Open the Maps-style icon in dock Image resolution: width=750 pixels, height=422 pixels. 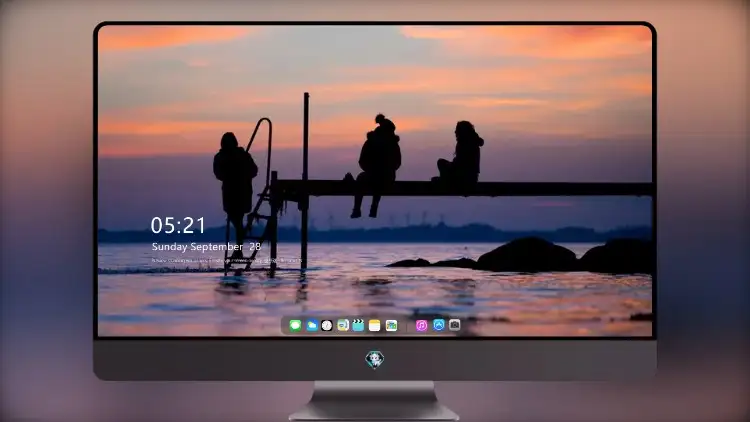(x=342, y=325)
